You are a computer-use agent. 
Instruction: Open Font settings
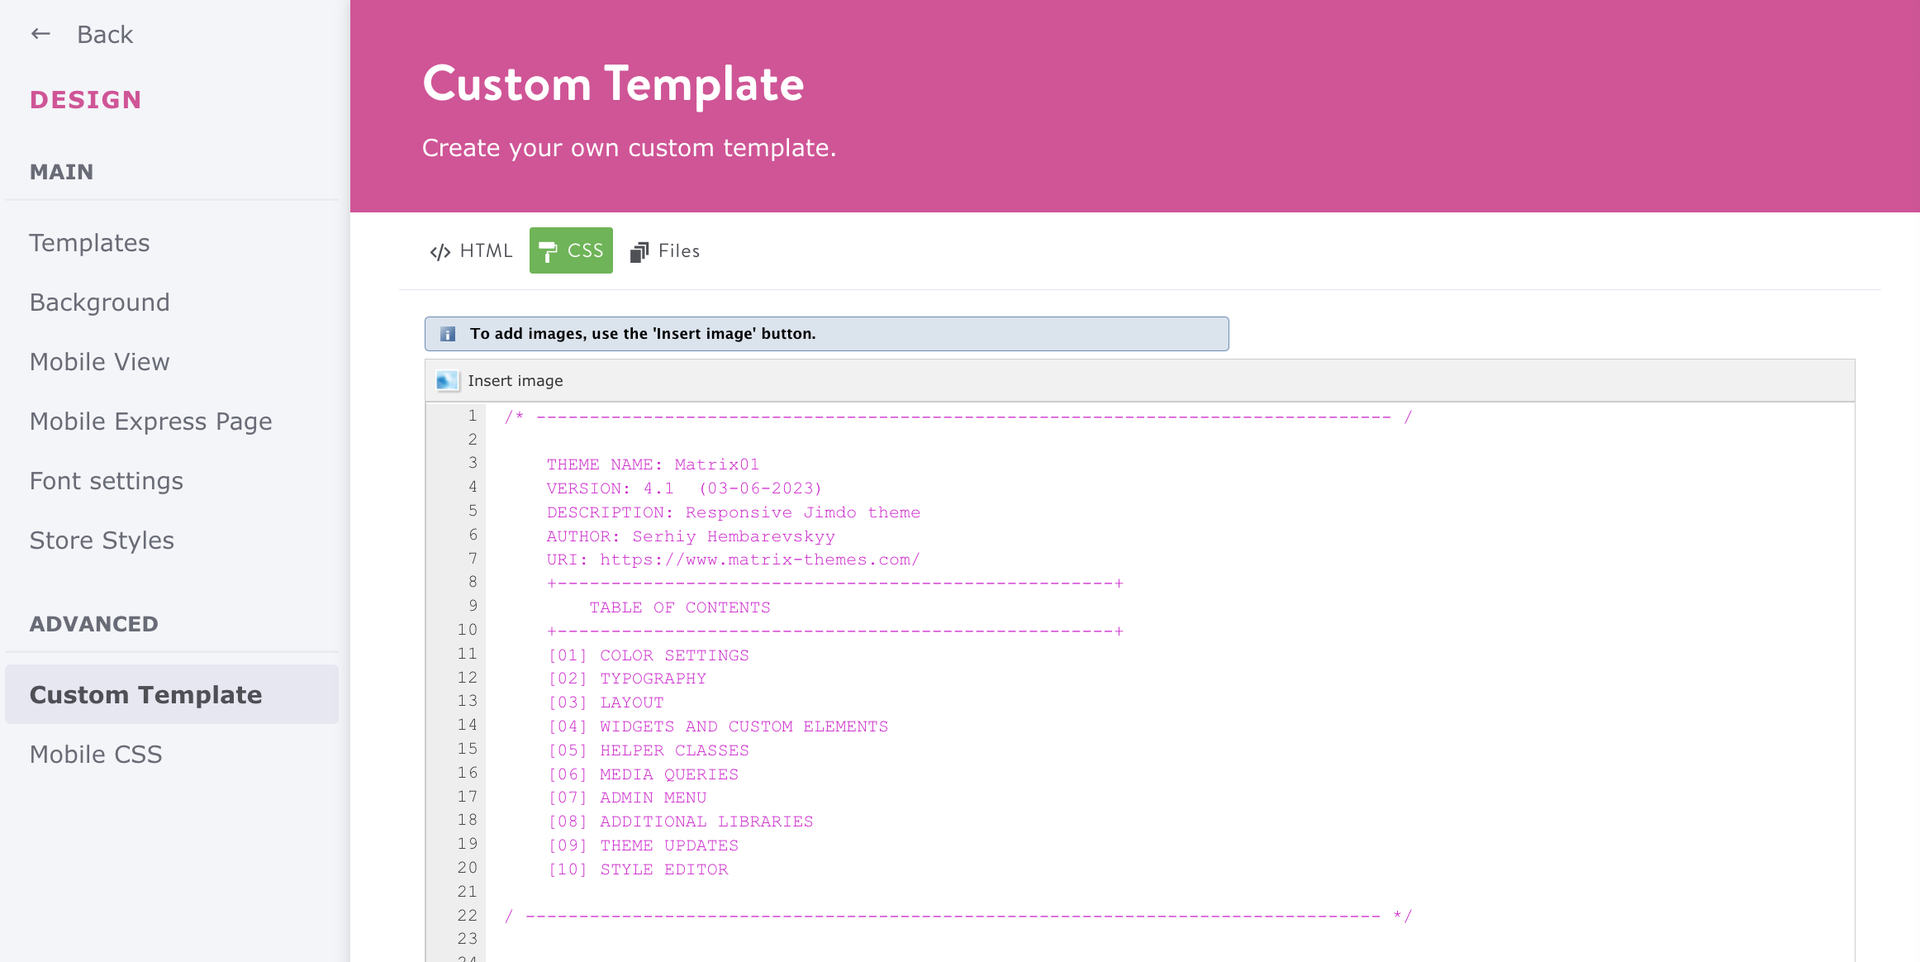pos(106,480)
